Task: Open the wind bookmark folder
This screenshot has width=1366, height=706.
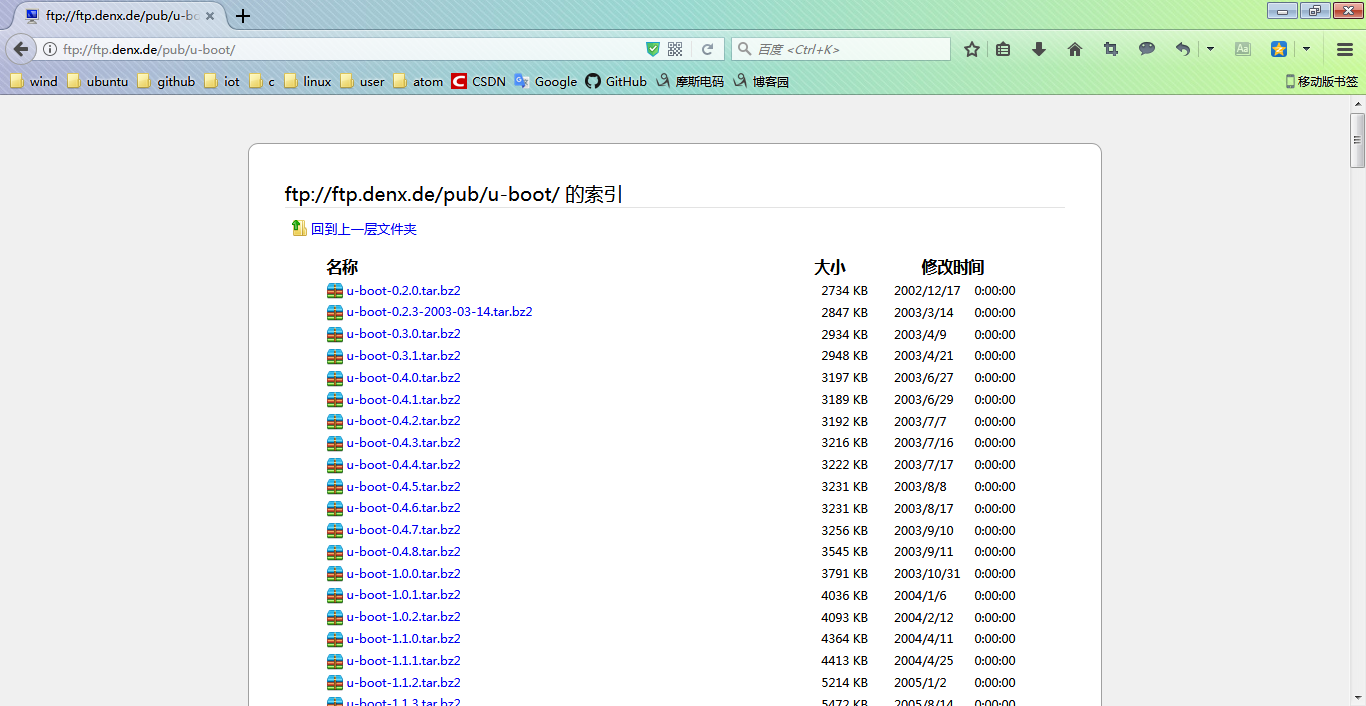Action: [34, 82]
